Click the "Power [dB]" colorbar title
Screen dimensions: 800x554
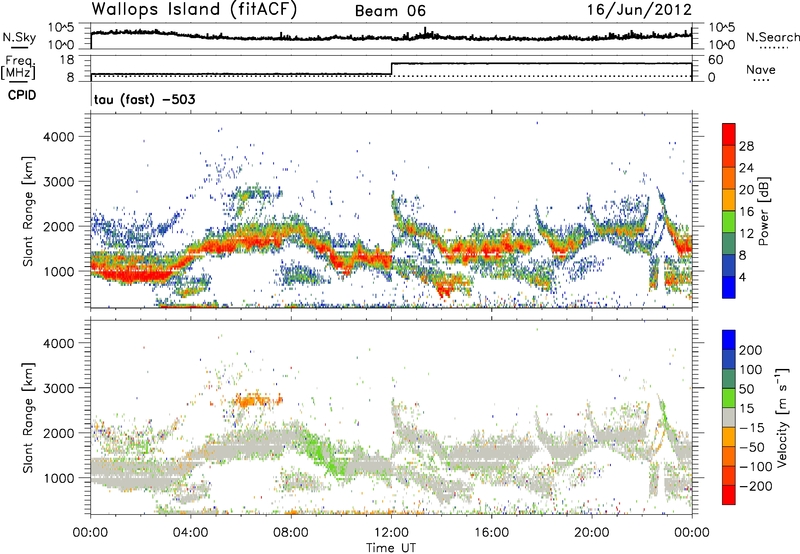pos(763,211)
